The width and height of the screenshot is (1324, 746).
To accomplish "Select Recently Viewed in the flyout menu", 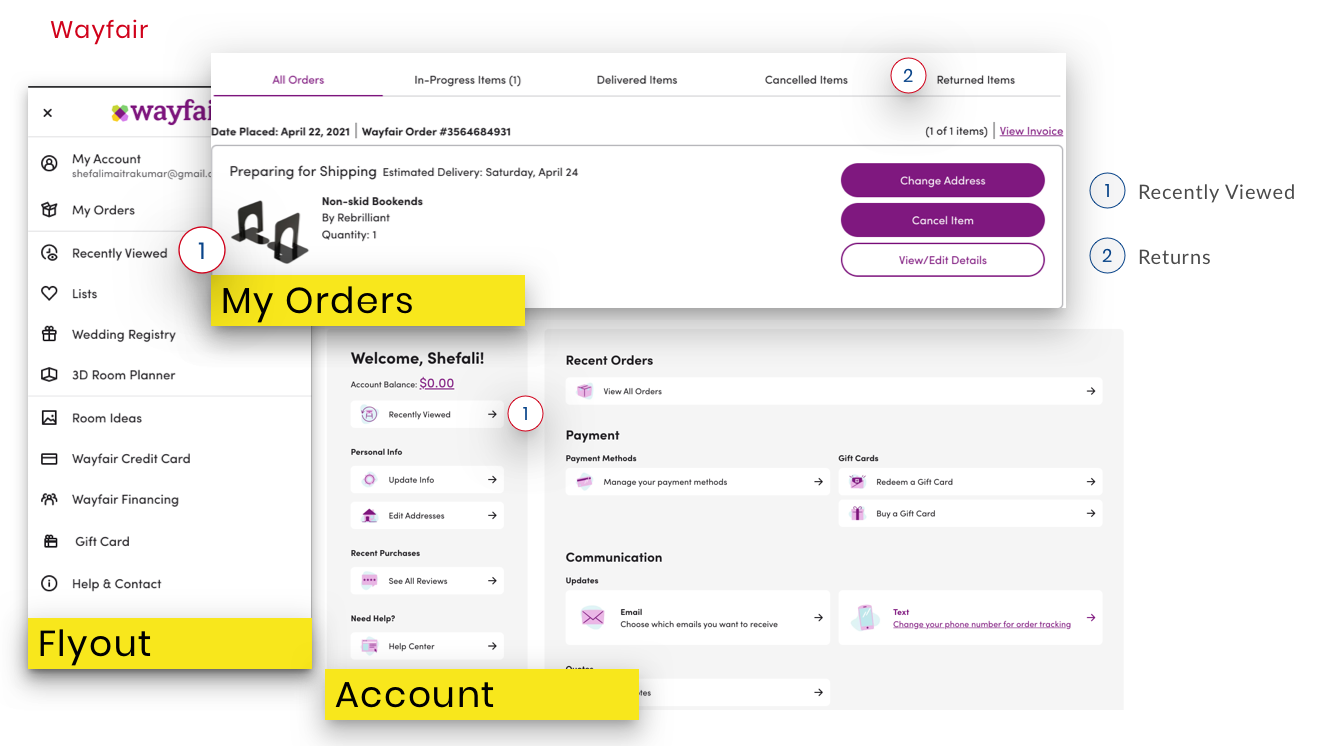I will [120, 253].
